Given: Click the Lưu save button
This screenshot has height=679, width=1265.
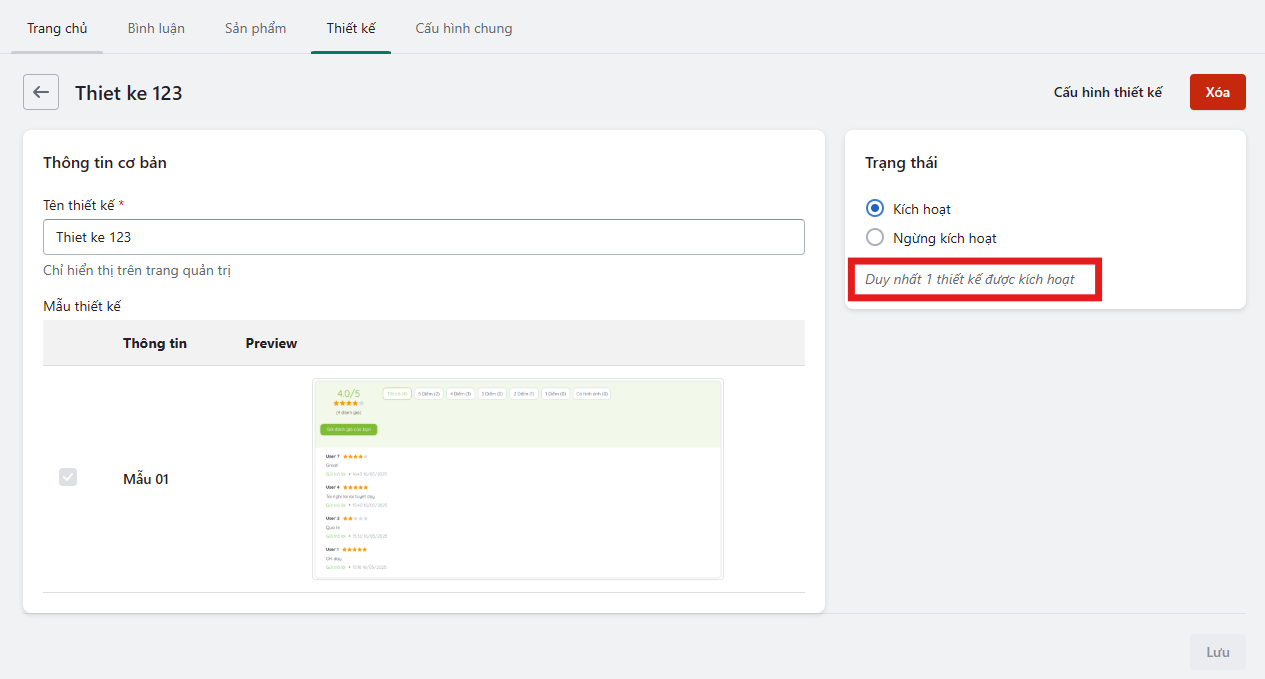Looking at the screenshot, I should point(1217,652).
